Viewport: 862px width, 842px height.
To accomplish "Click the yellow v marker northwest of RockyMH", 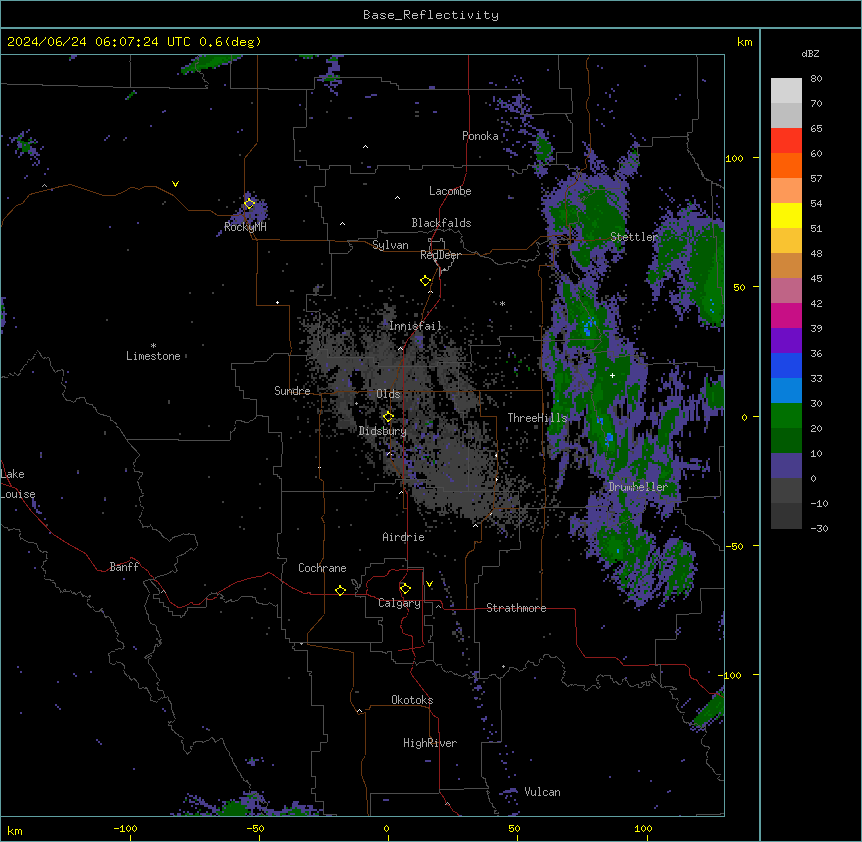I will (x=175, y=184).
